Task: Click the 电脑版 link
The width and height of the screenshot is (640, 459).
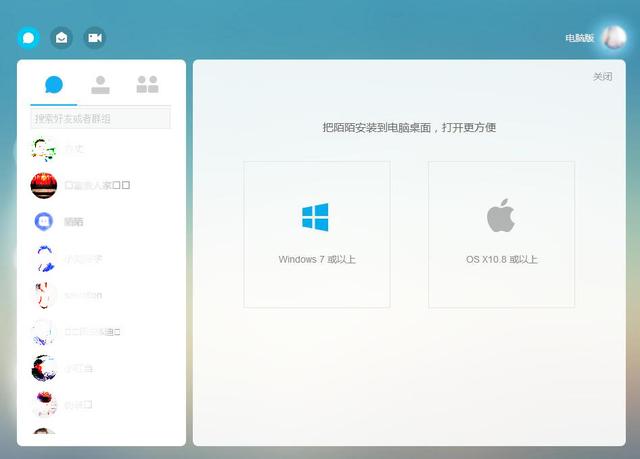Action: pos(579,38)
